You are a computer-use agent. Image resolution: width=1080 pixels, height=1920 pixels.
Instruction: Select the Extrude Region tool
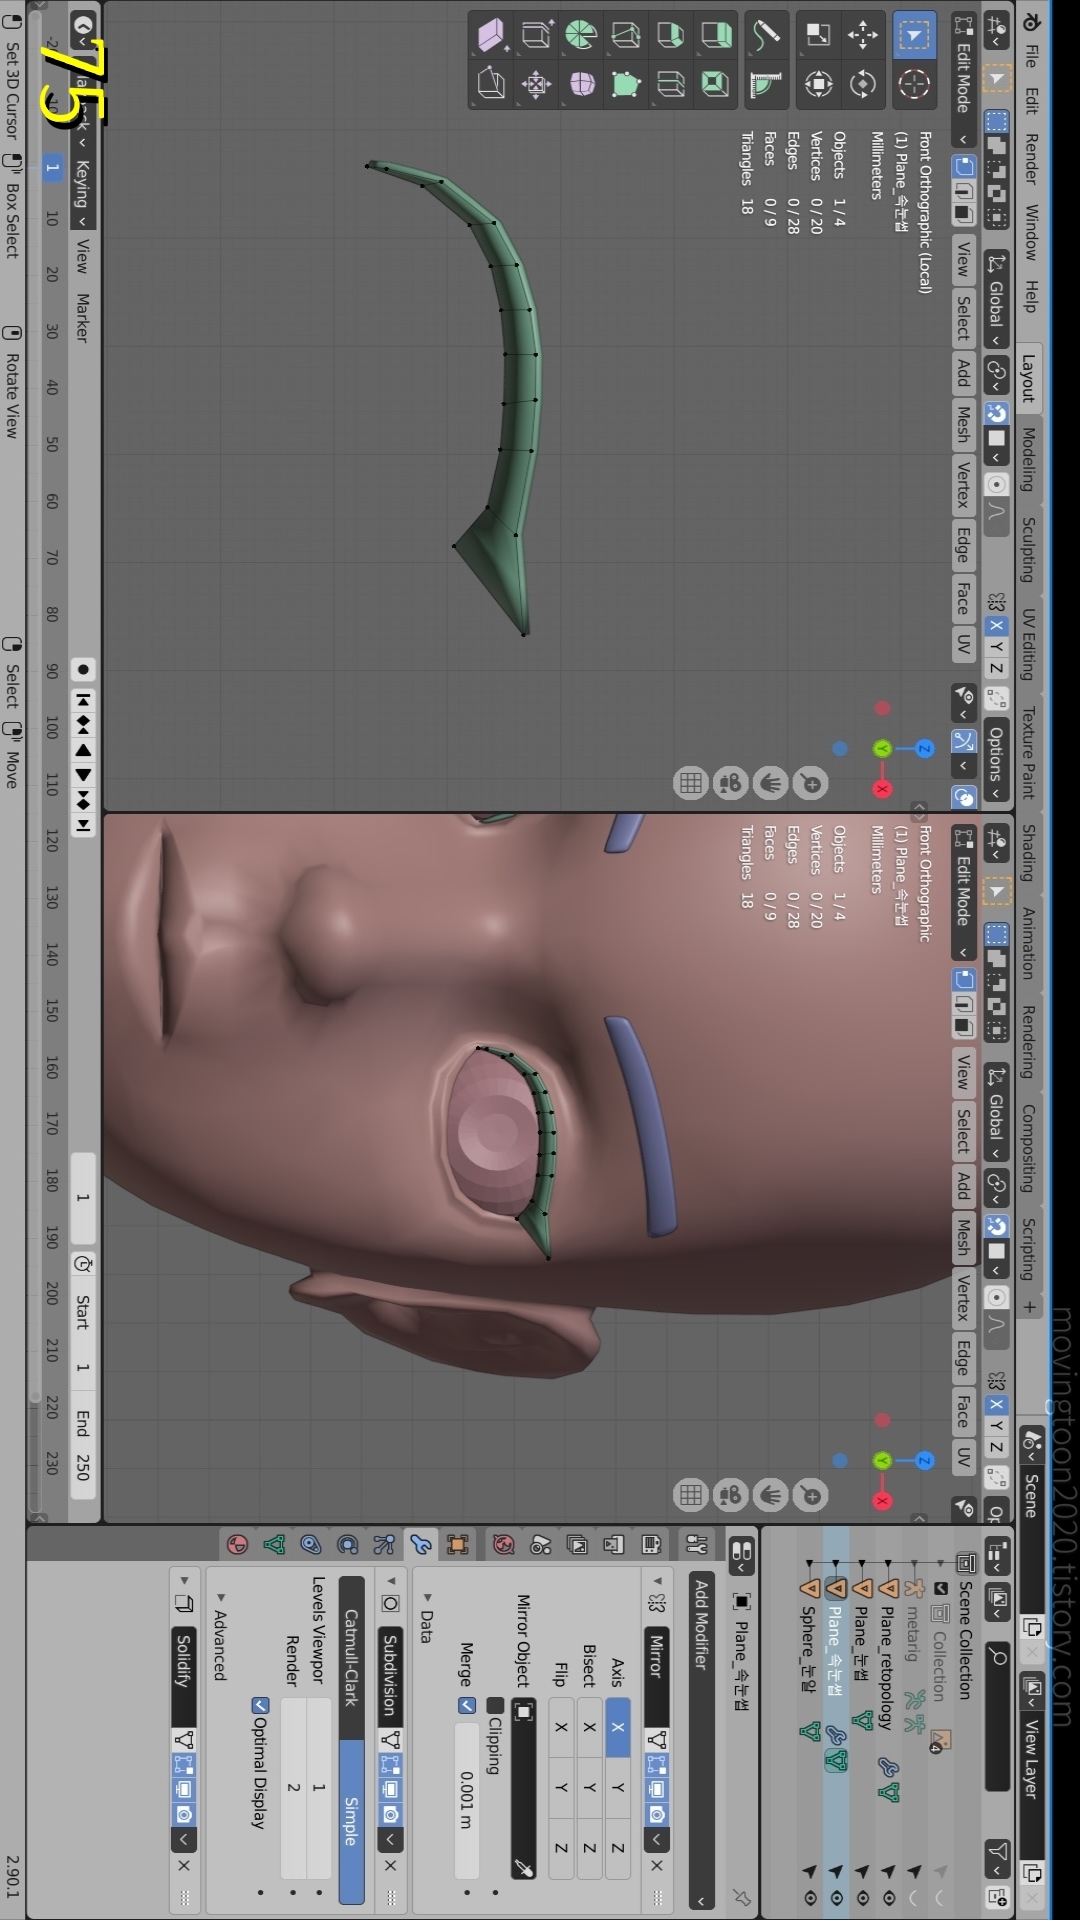(x=715, y=35)
